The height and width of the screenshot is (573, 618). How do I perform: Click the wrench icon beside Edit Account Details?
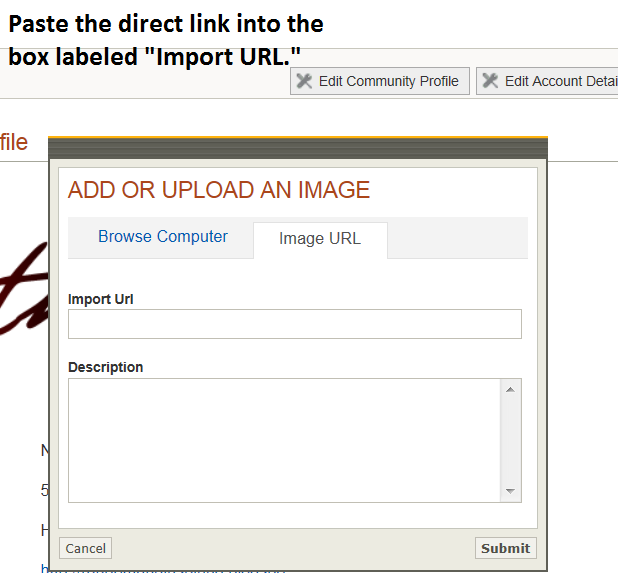[490, 81]
